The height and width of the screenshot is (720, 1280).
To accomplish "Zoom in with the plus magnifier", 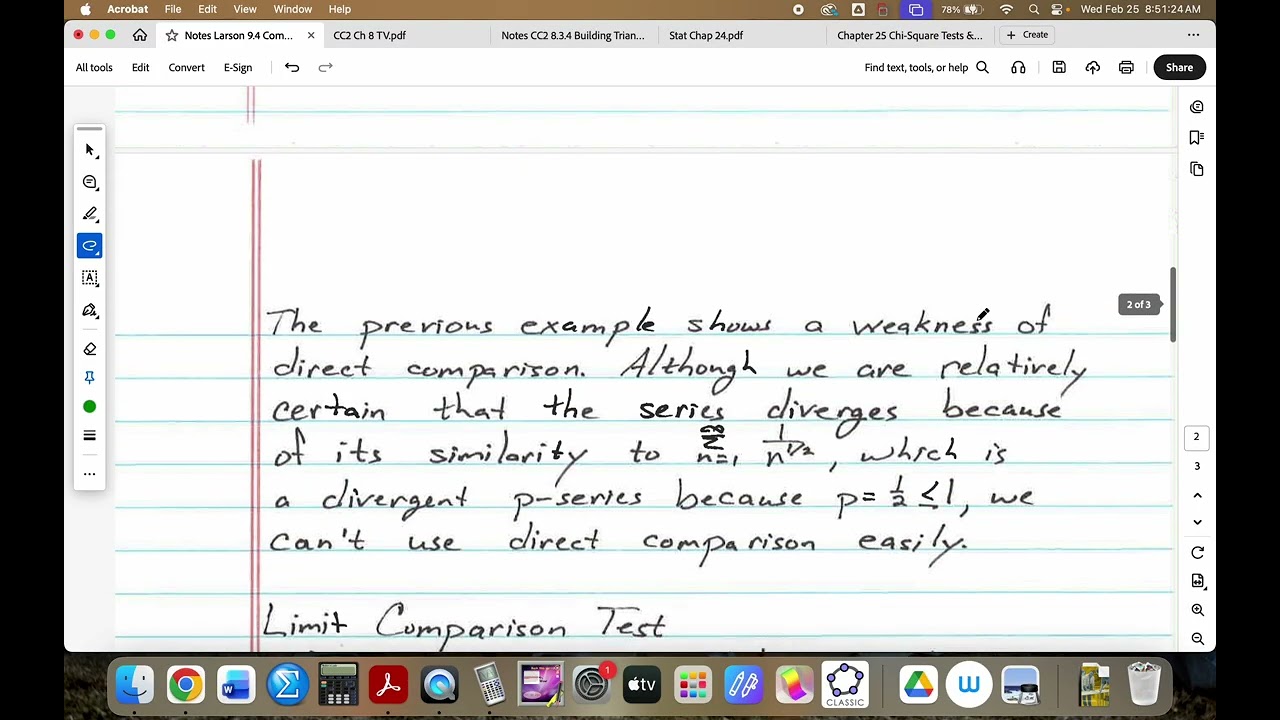I will tap(1197, 610).
